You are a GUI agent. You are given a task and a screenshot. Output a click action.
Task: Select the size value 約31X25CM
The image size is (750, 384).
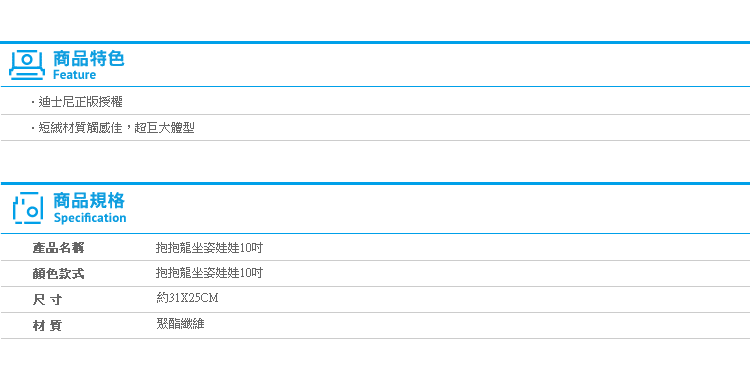coord(188,298)
